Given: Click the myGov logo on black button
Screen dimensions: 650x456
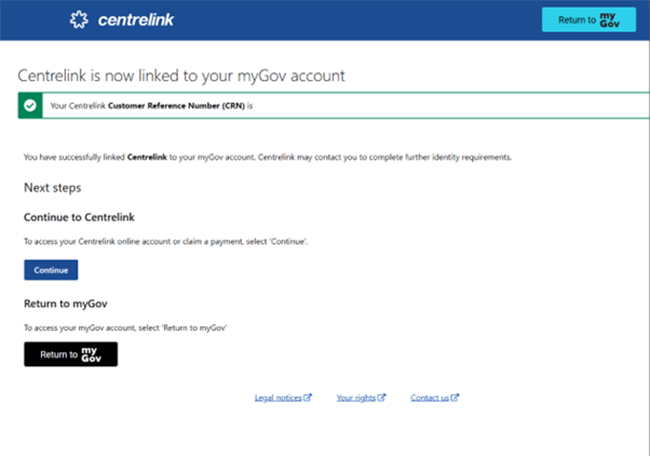Looking at the screenshot, I should (x=92, y=354).
